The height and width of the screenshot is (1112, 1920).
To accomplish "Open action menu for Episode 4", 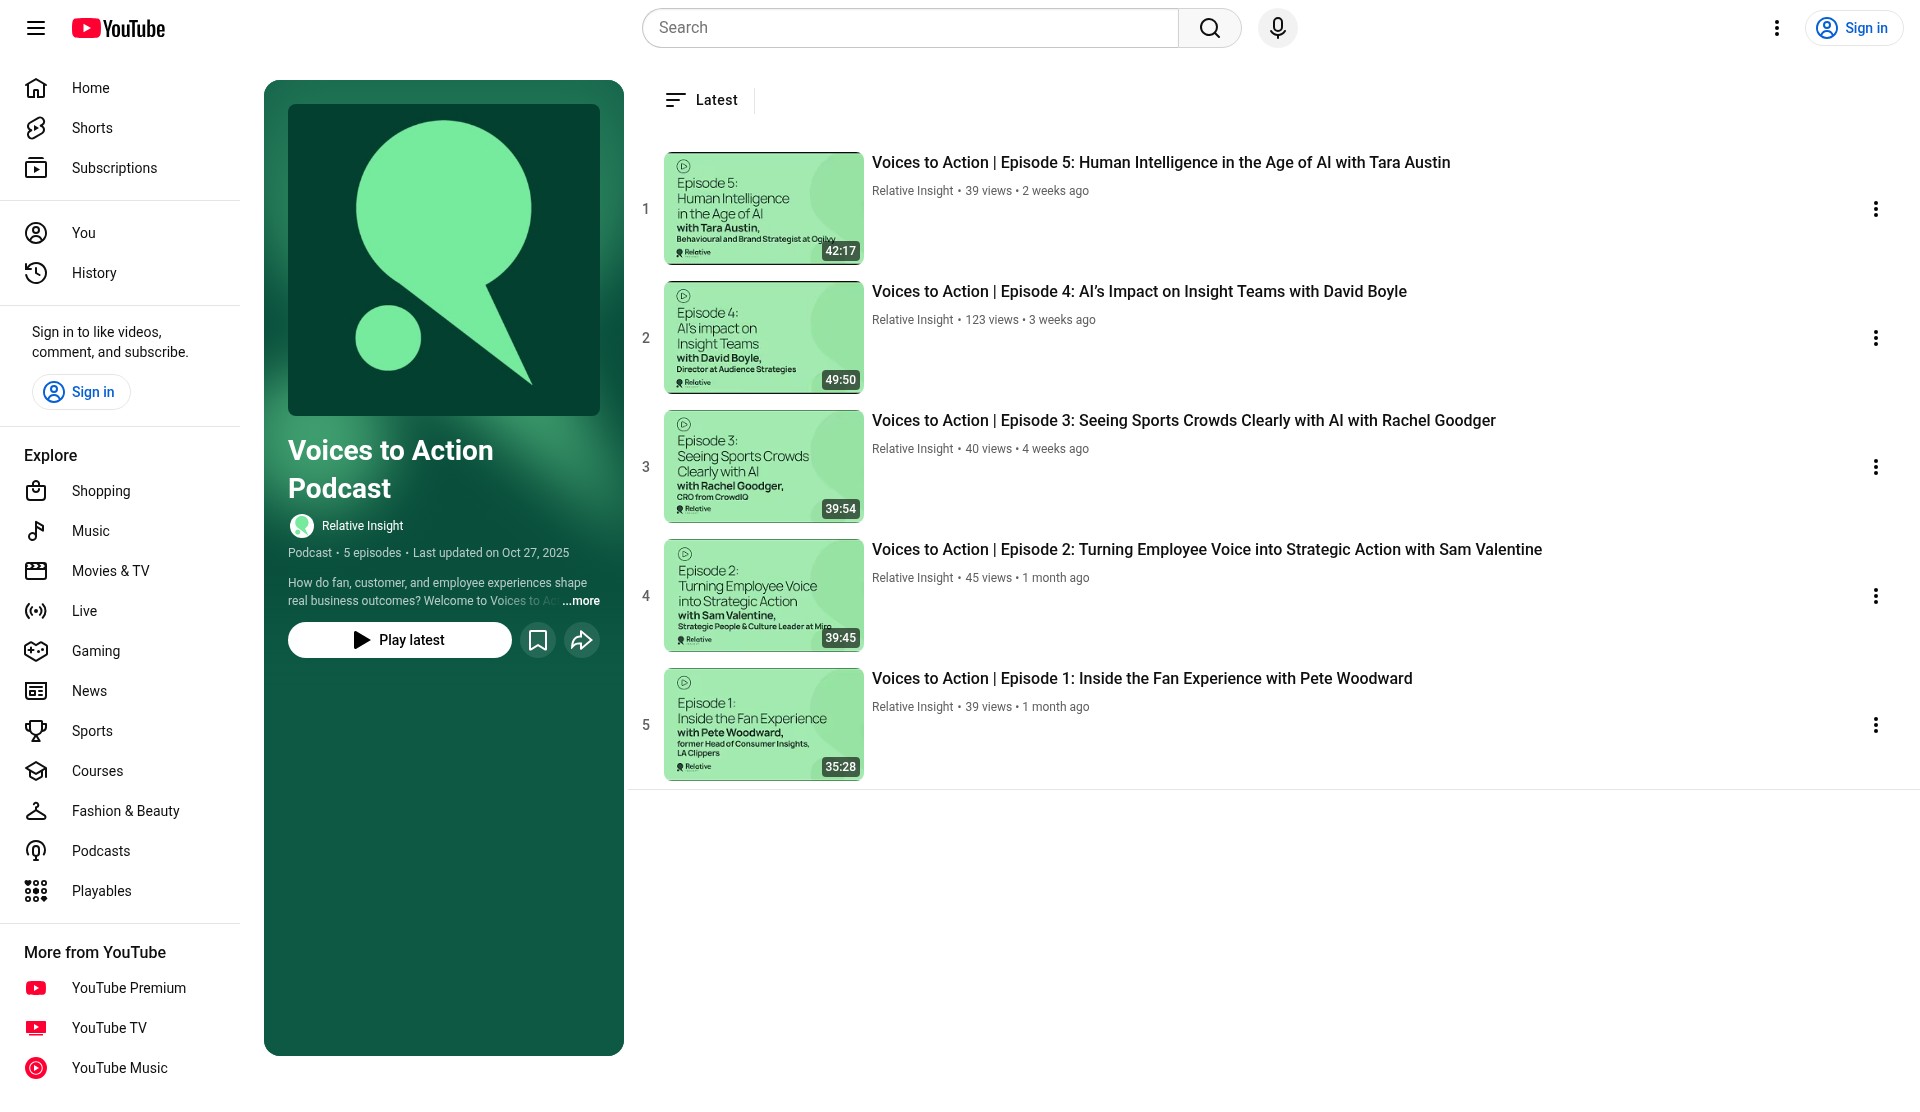I will coord(1876,338).
